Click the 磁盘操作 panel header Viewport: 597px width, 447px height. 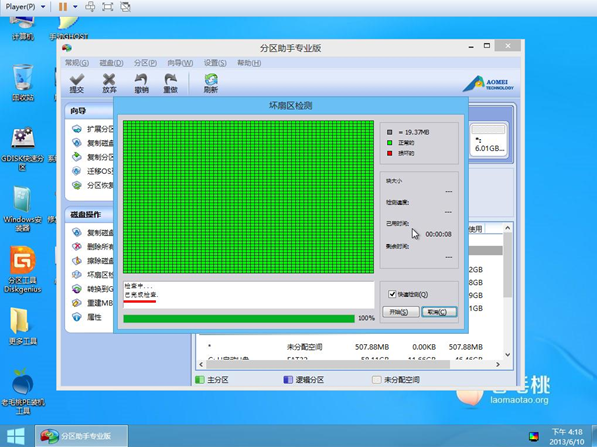pos(89,215)
